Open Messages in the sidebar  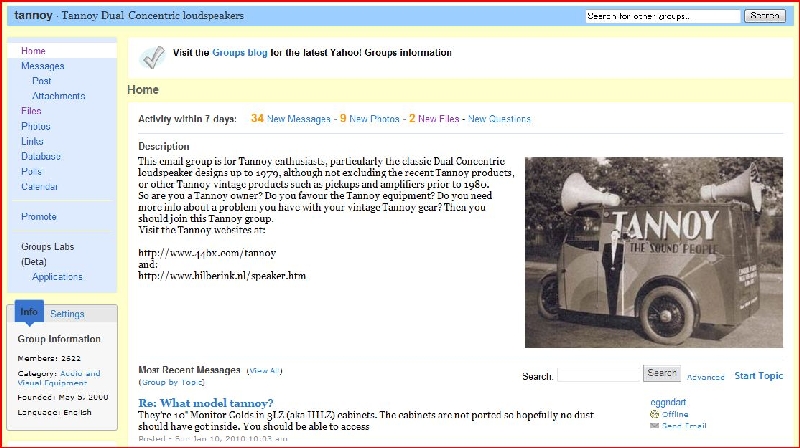tap(42, 66)
